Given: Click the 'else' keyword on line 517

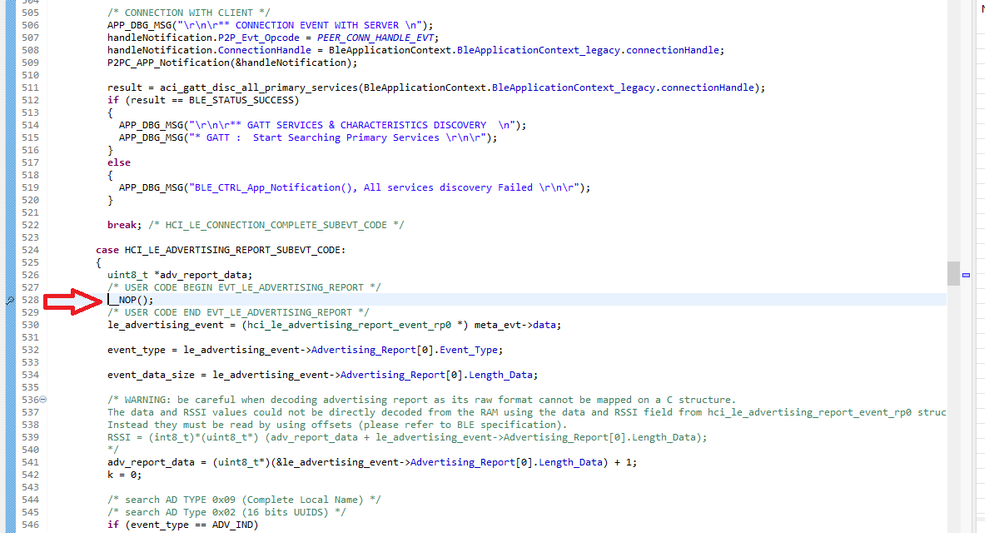Looking at the screenshot, I should 119,162.
